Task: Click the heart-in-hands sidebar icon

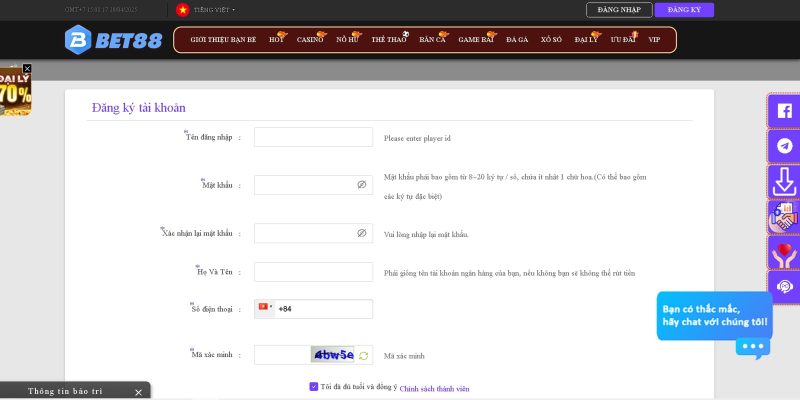Action: (784, 252)
